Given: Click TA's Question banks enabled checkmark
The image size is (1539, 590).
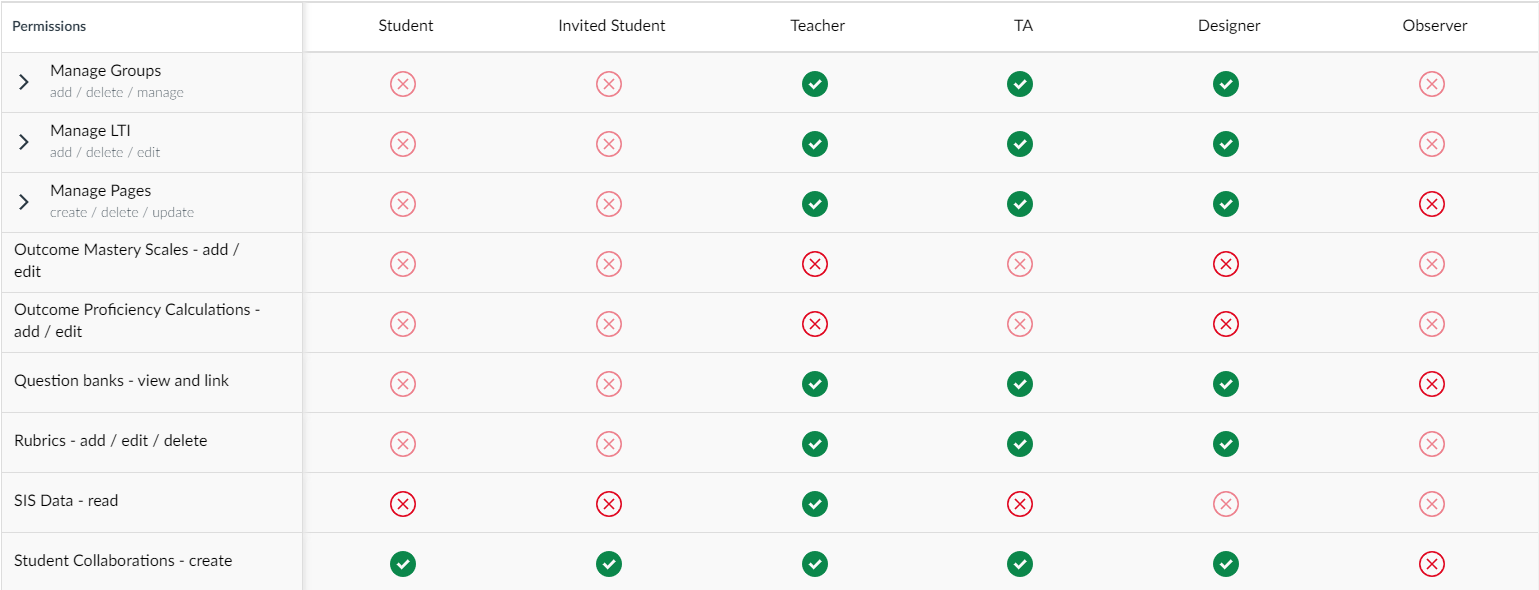Looking at the screenshot, I should click(1020, 384).
